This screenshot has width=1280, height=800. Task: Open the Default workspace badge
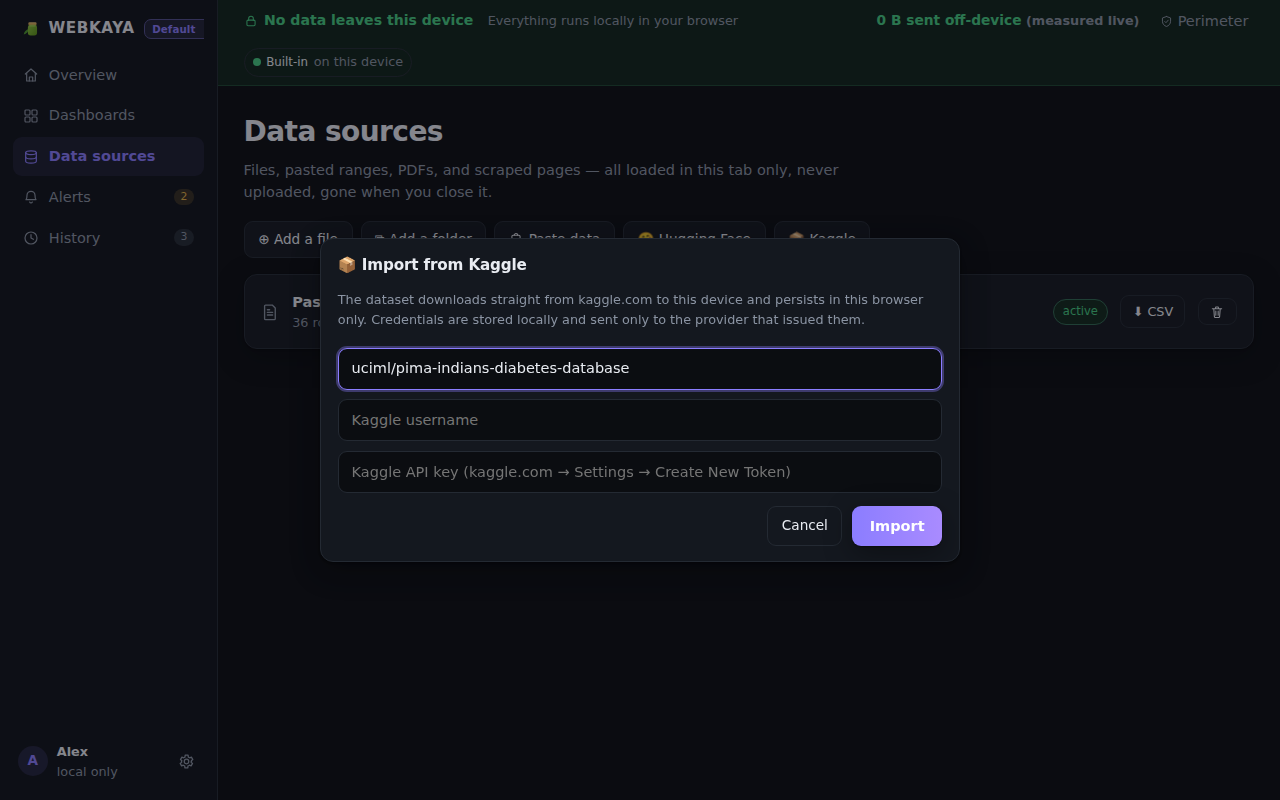(x=174, y=29)
